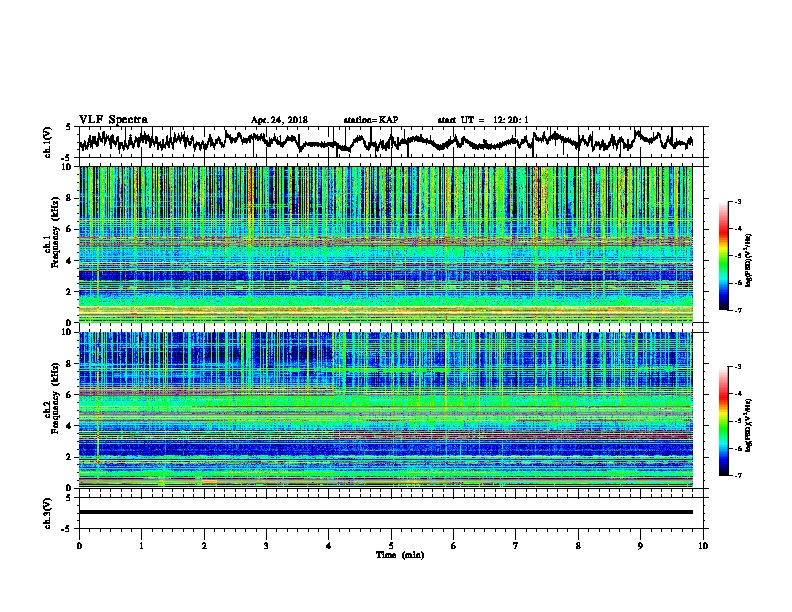Click the time axis tick label "8"

point(578,546)
